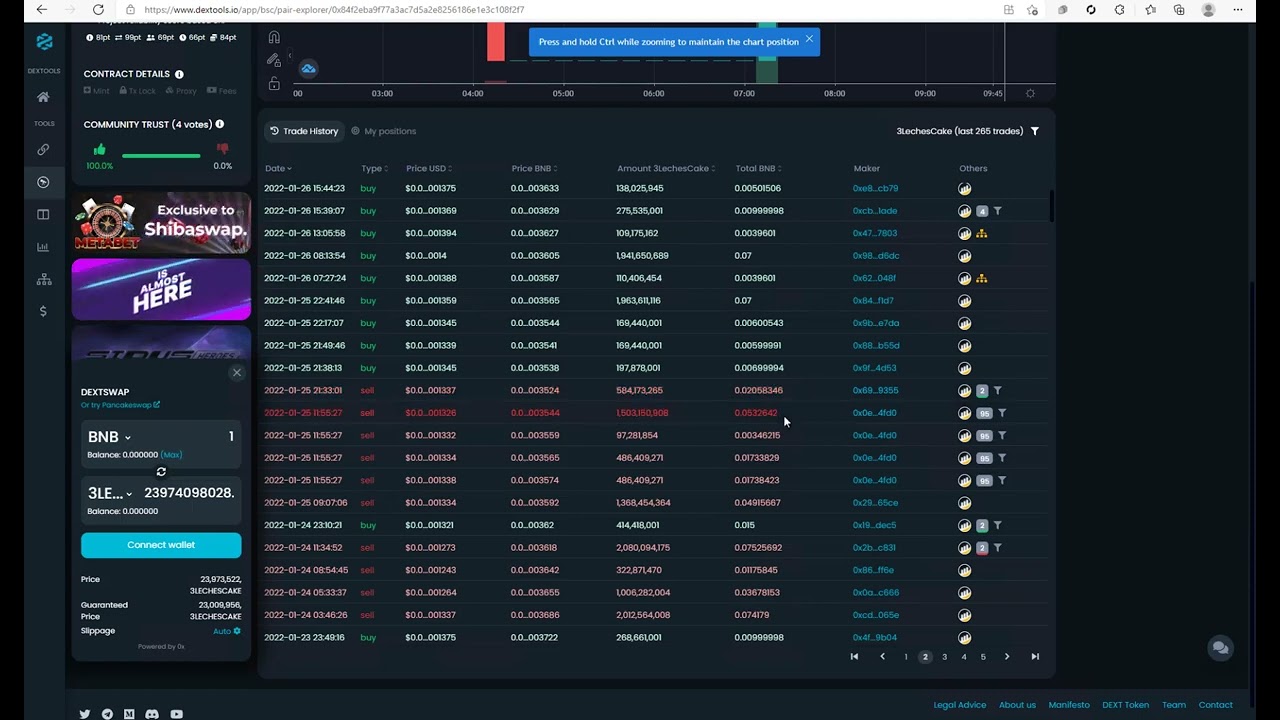Sort trades by Total BNB column
The width and height of the screenshot is (1280, 720).
pos(758,169)
